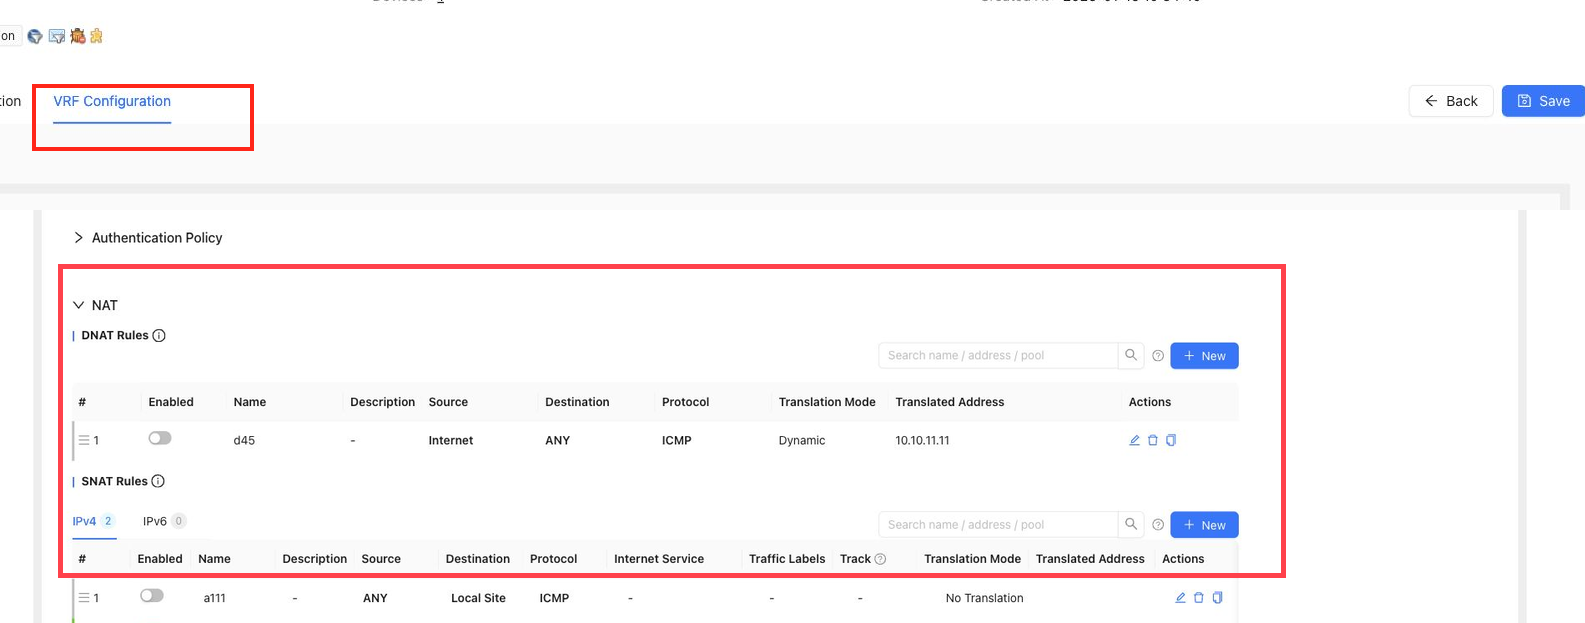This screenshot has width=1585, height=623.
Task: Click the yellow puzzle piece icon
Action: click(x=96, y=36)
